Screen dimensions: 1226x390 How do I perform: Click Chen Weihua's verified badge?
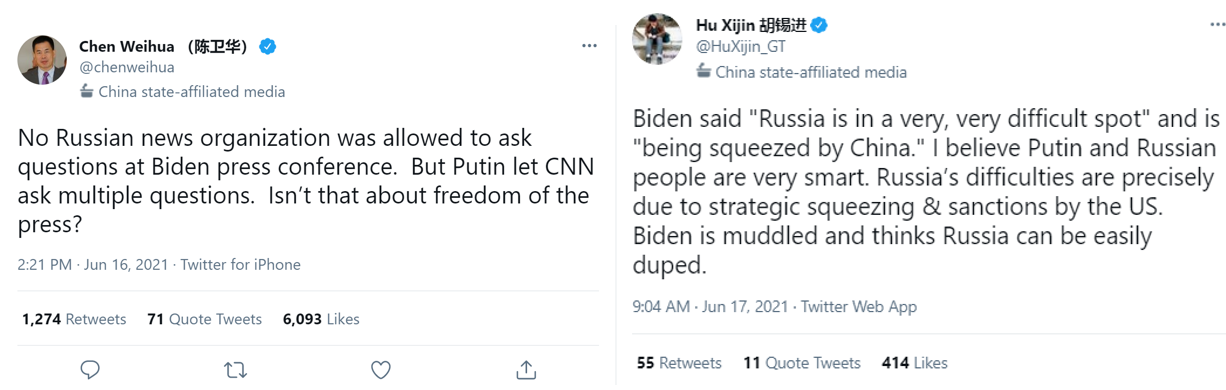(x=268, y=46)
